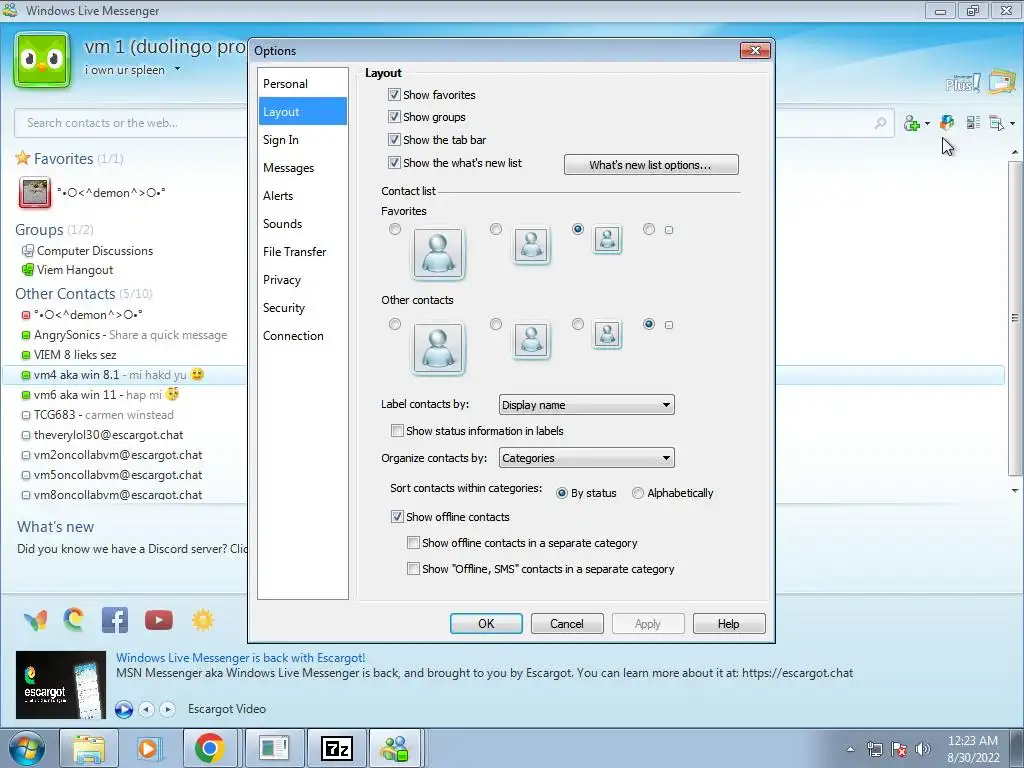Click the TCG683 offline status icon

coord(25,415)
